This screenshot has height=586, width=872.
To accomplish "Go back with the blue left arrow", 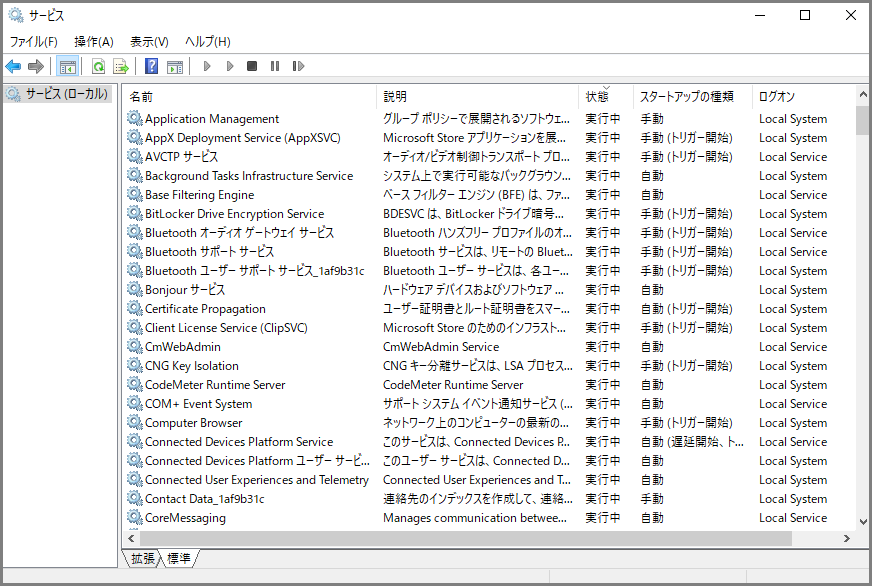I will 13,67.
